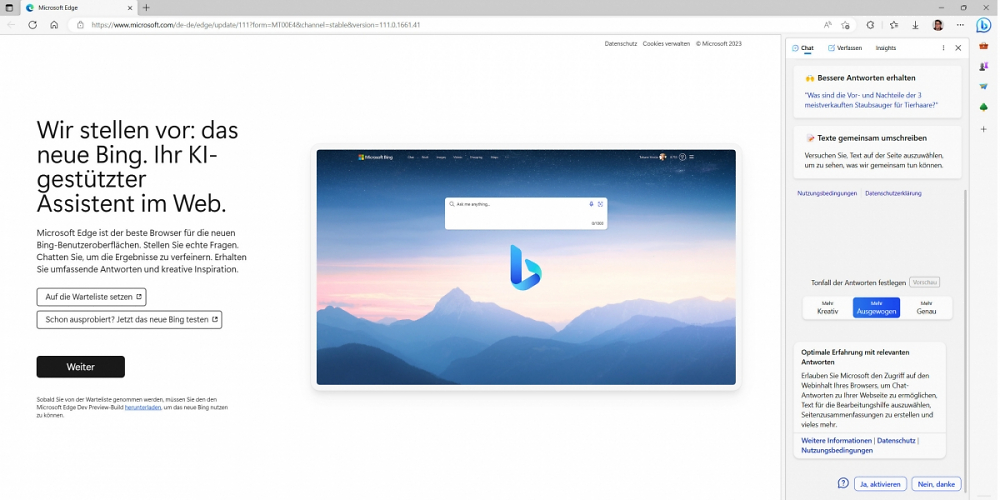Screen dimensions: 1000x500
Task: Add this page to favorites star
Action: click(x=845, y=25)
